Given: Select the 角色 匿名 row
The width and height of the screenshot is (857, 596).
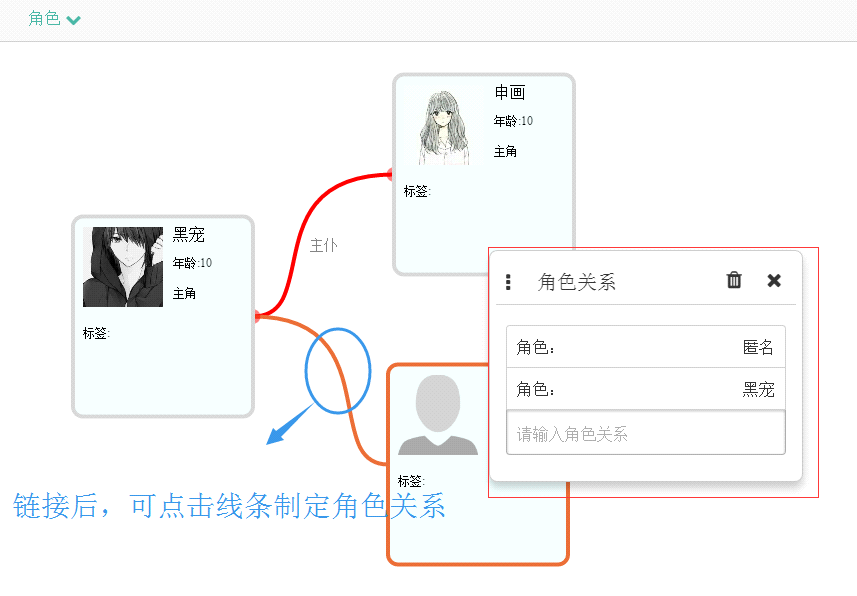Looking at the screenshot, I should tap(645, 347).
